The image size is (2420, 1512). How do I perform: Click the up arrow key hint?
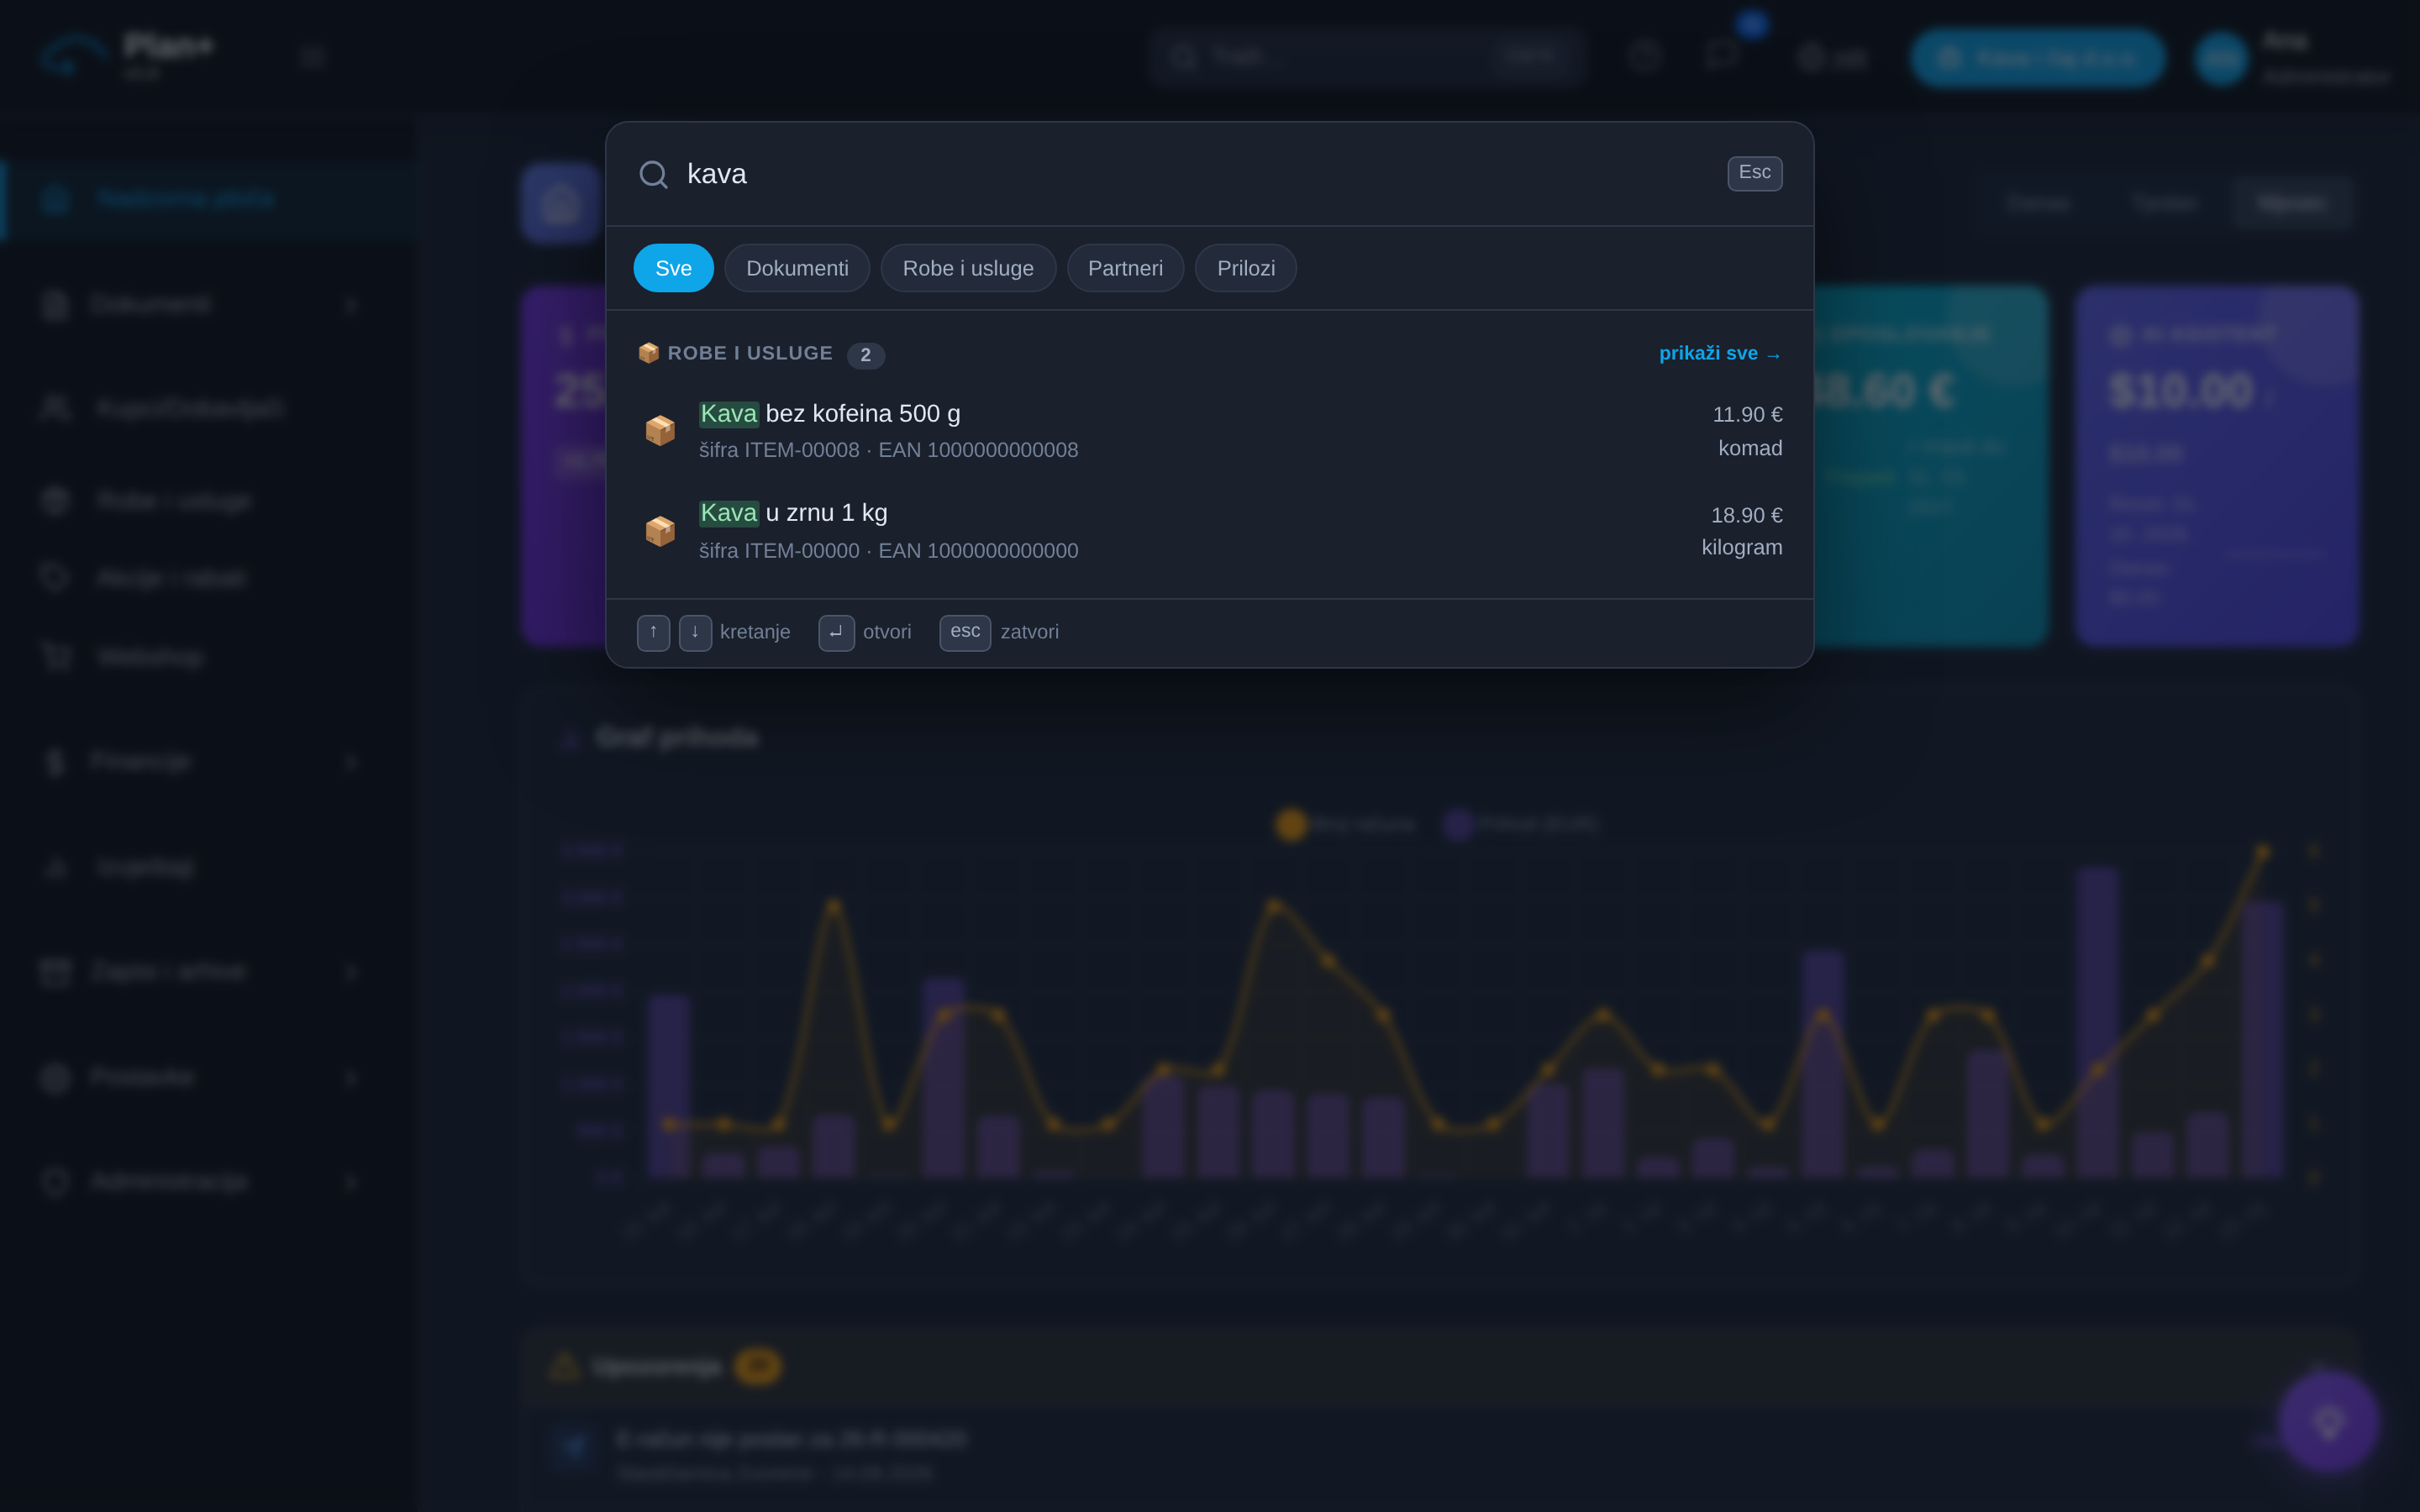coord(653,632)
